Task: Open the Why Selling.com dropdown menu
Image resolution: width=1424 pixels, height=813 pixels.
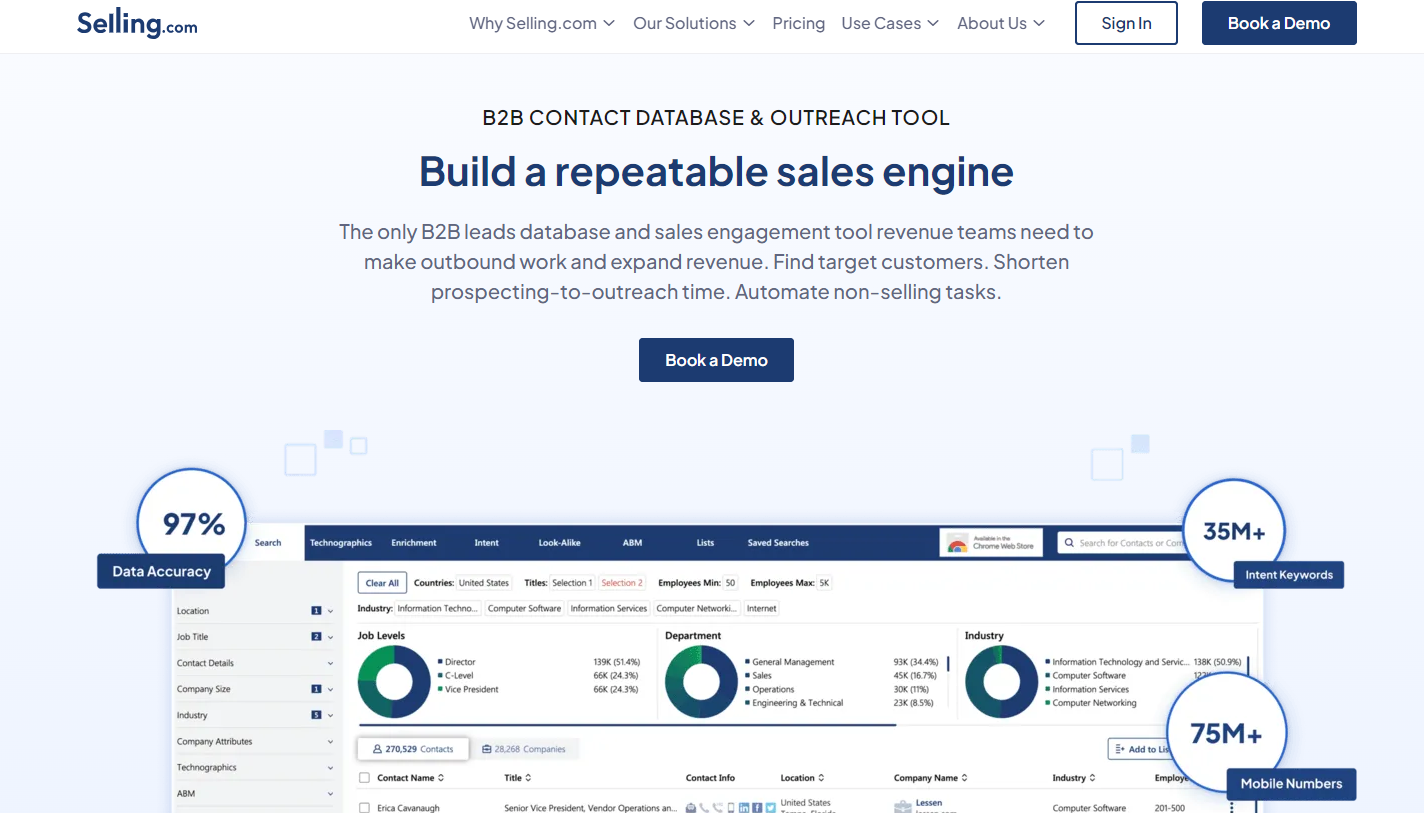Action: click(x=542, y=23)
